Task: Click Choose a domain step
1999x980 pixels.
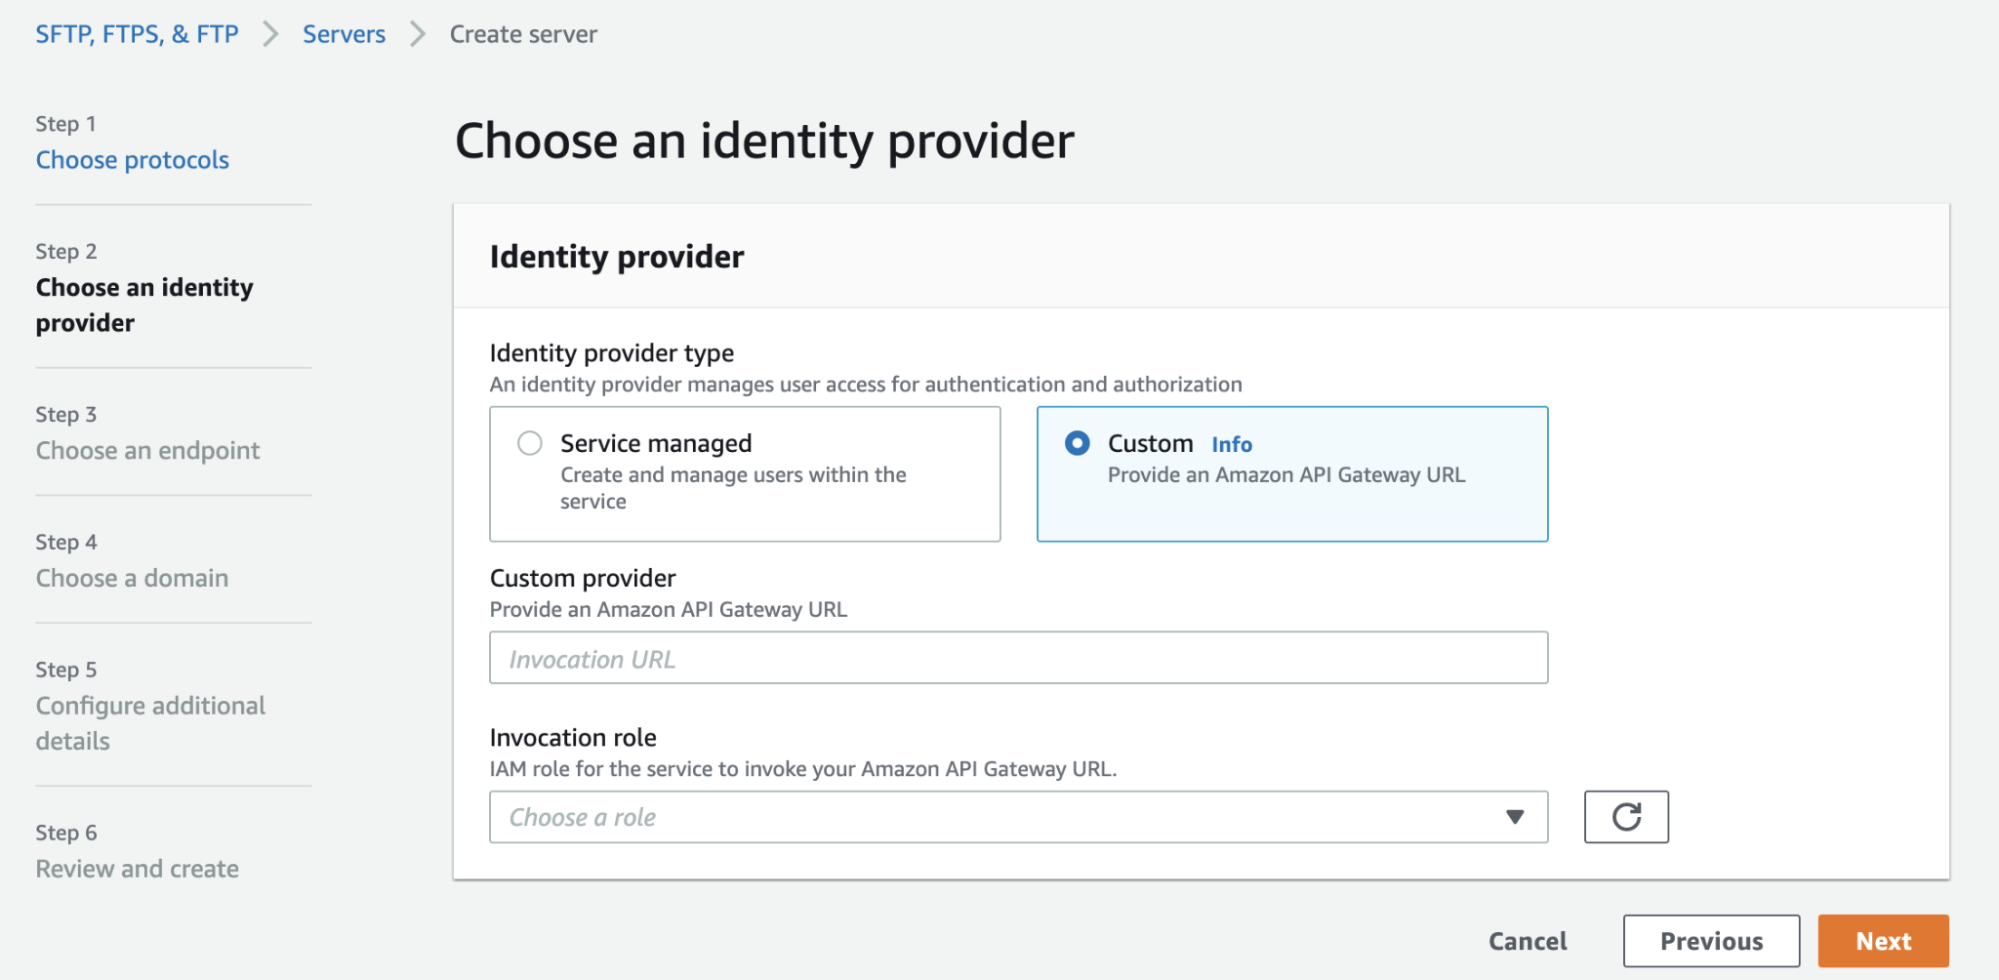Action: [x=132, y=578]
